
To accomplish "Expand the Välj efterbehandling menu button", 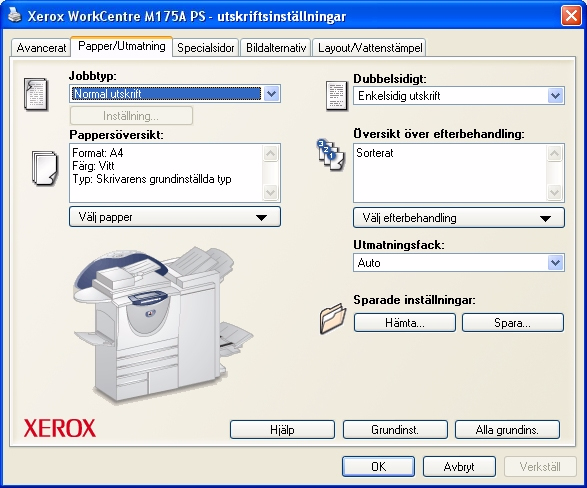I will 459,217.
